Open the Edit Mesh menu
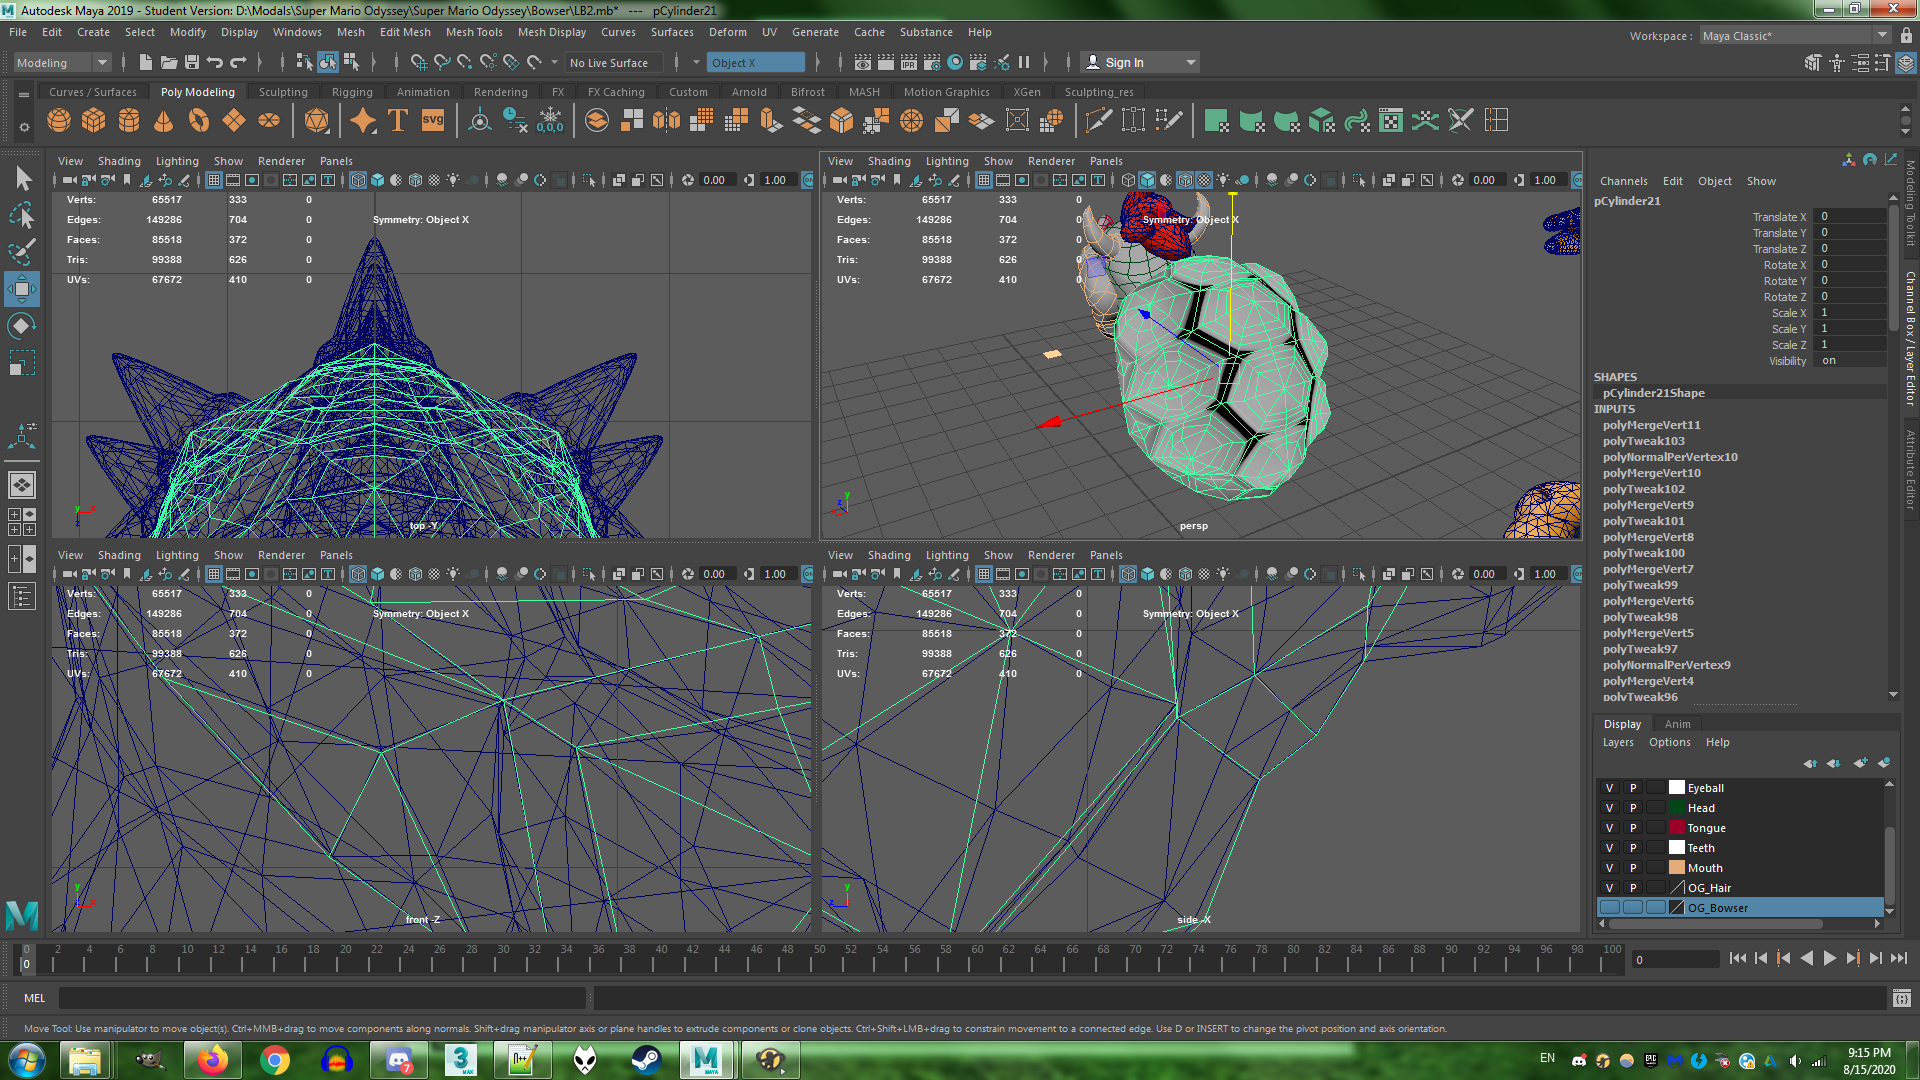The height and width of the screenshot is (1080, 1920). [x=405, y=32]
